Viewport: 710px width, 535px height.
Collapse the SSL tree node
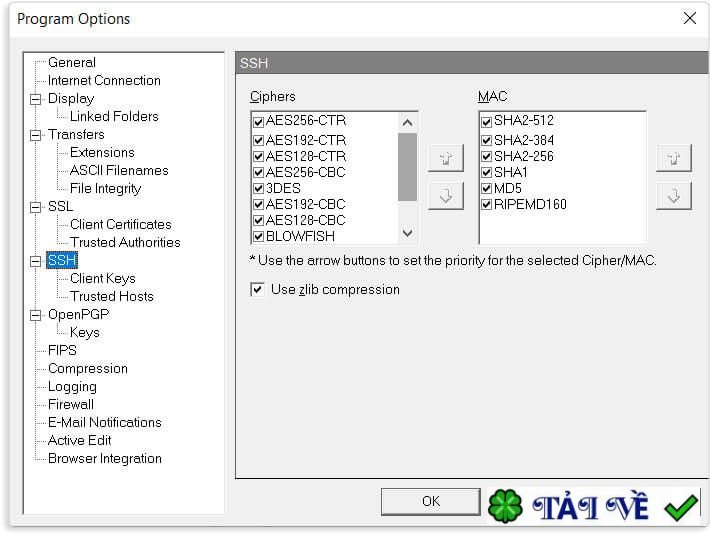click(35, 207)
